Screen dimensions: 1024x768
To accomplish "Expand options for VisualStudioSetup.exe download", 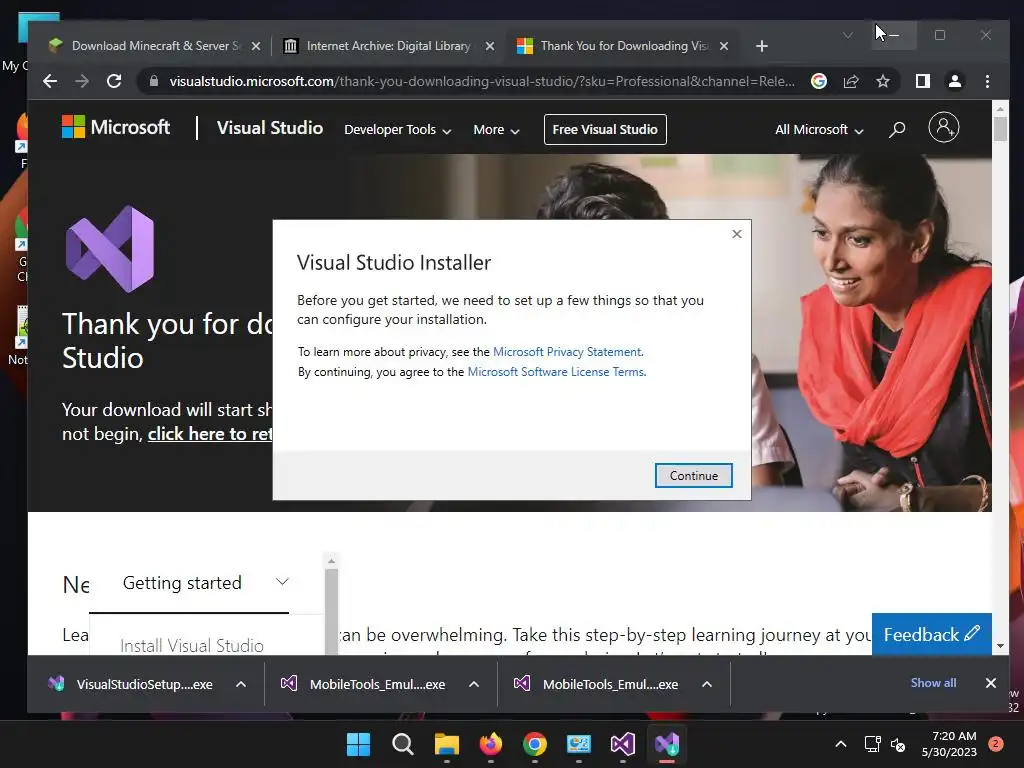I will pos(241,684).
